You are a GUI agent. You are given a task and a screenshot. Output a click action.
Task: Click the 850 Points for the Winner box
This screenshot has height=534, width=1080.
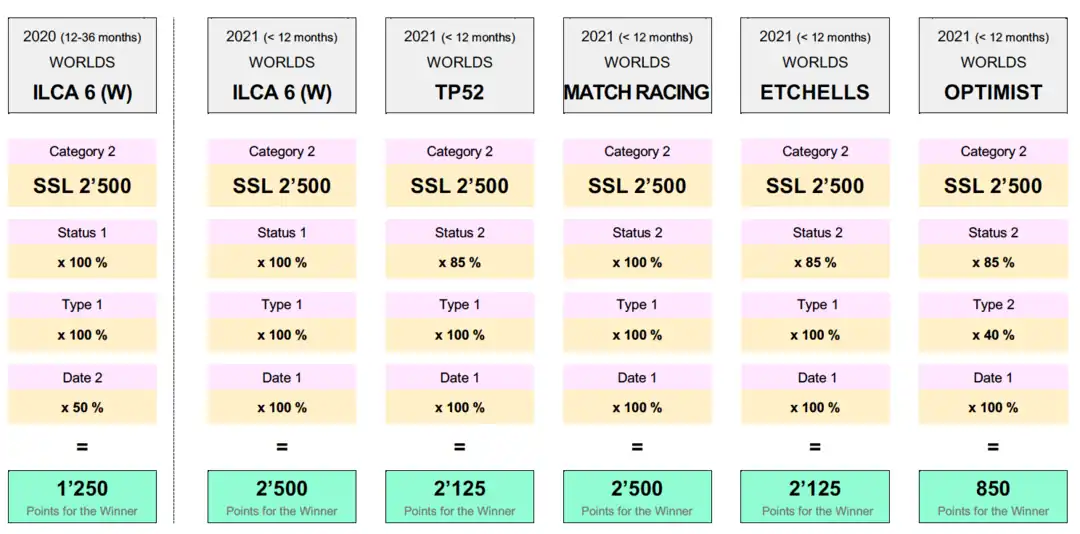click(993, 496)
